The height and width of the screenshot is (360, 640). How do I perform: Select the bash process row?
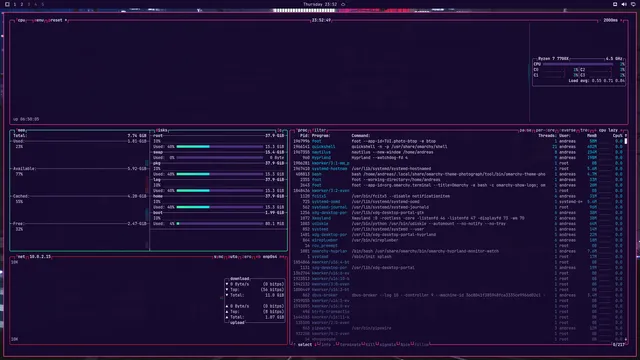coord(458,174)
